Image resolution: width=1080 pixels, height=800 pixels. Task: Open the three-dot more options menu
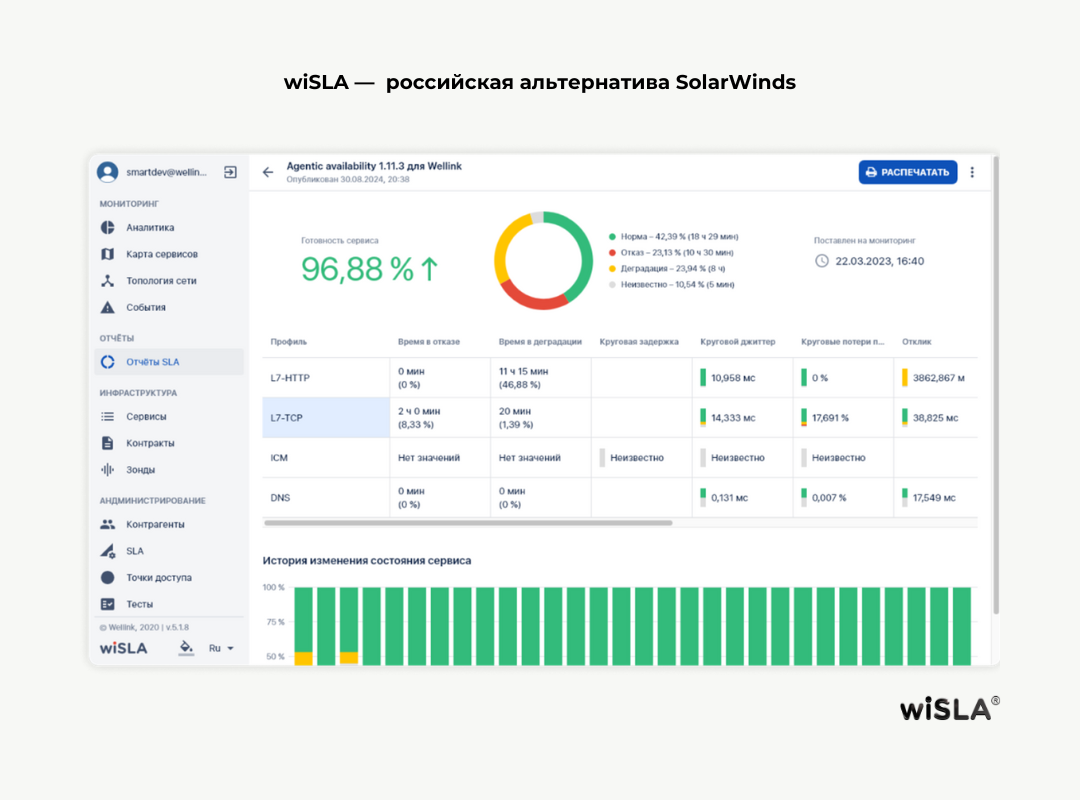(x=972, y=172)
